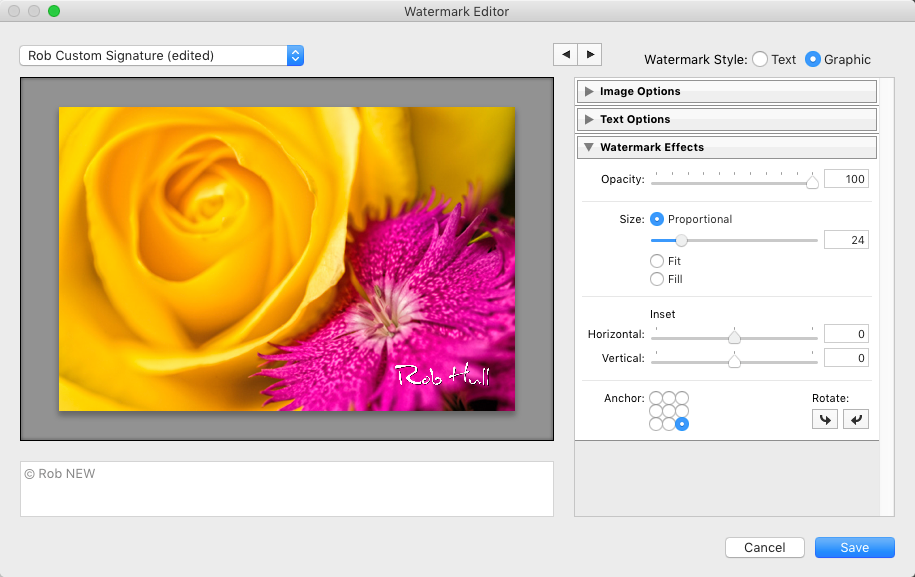This screenshot has height=577, width=915.
Task: Click the Proportional size slider handle
Action: pos(681,240)
